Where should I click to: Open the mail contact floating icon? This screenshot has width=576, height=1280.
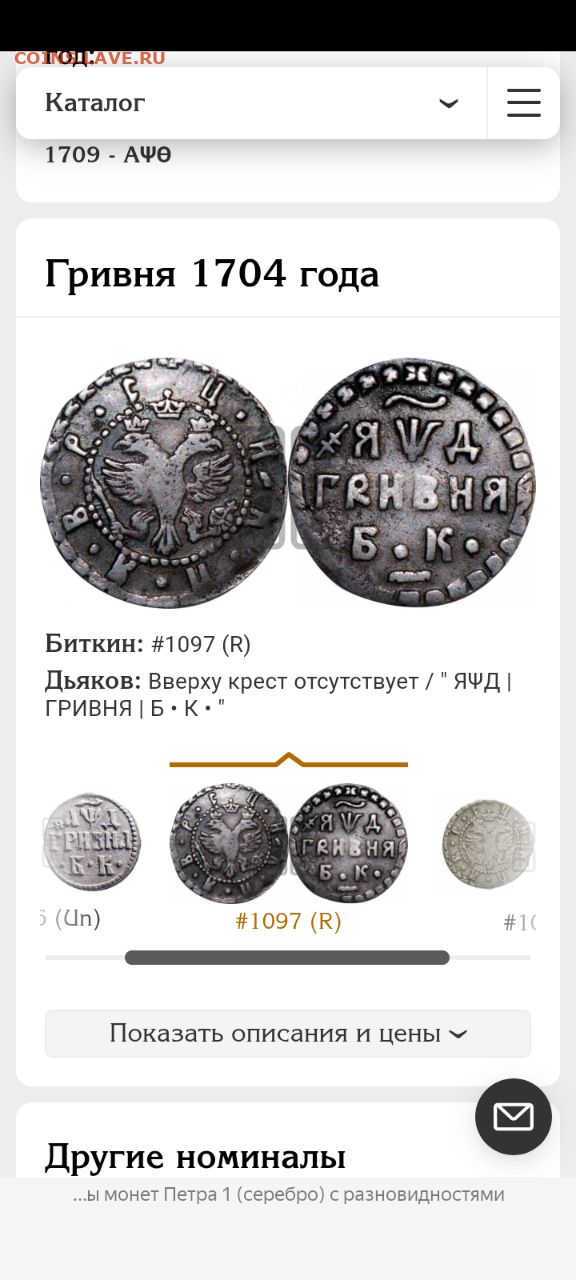click(x=513, y=1117)
